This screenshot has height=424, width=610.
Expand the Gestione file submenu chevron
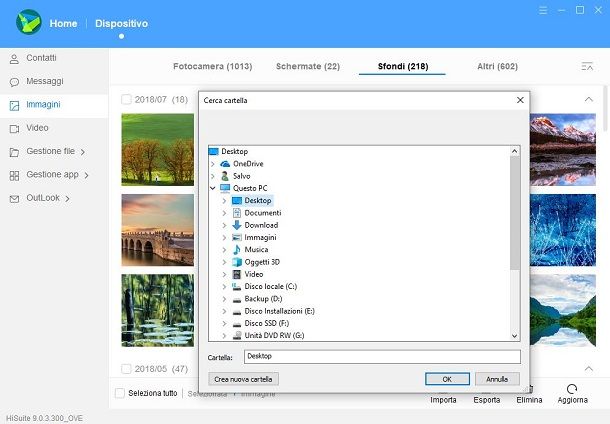click(83, 152)
